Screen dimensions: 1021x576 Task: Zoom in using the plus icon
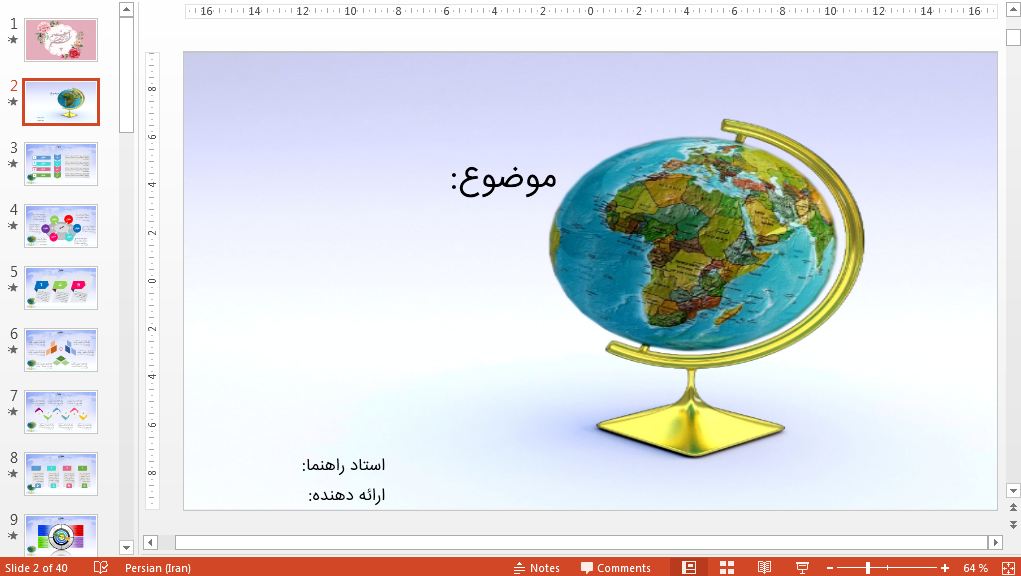(945, 567)
